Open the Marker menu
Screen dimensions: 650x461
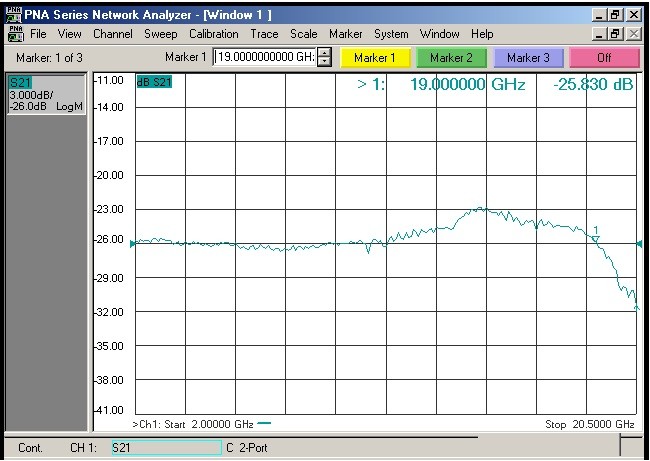point(346,34)
